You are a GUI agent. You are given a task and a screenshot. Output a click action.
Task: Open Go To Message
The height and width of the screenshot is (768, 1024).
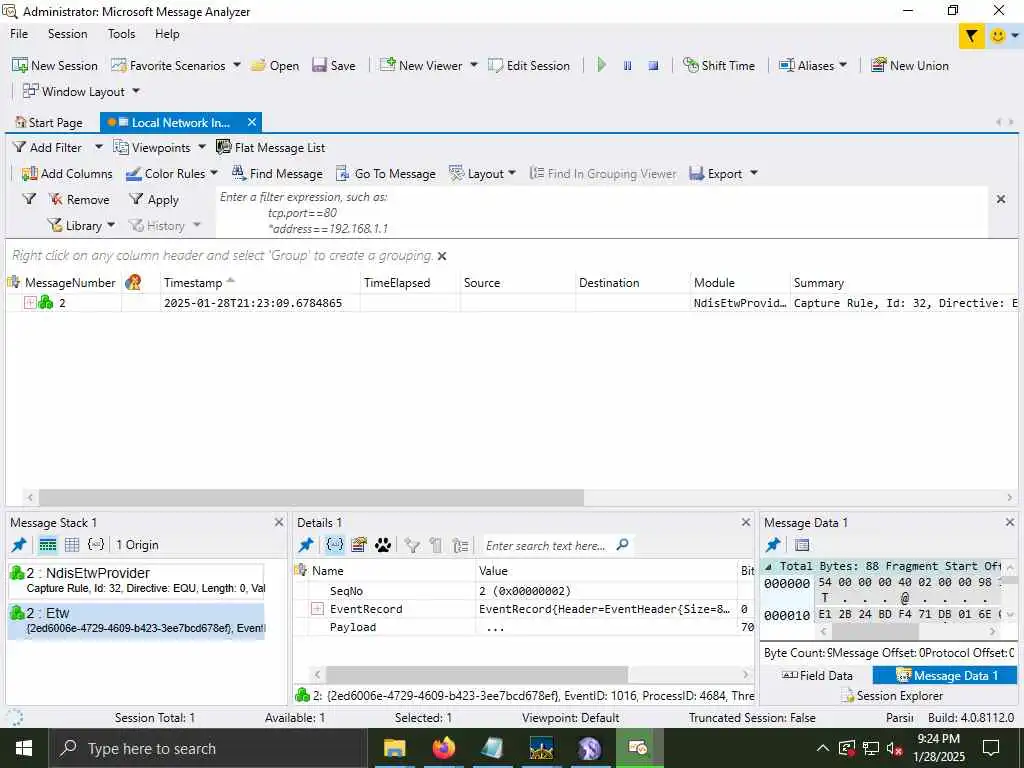(385, 174)
